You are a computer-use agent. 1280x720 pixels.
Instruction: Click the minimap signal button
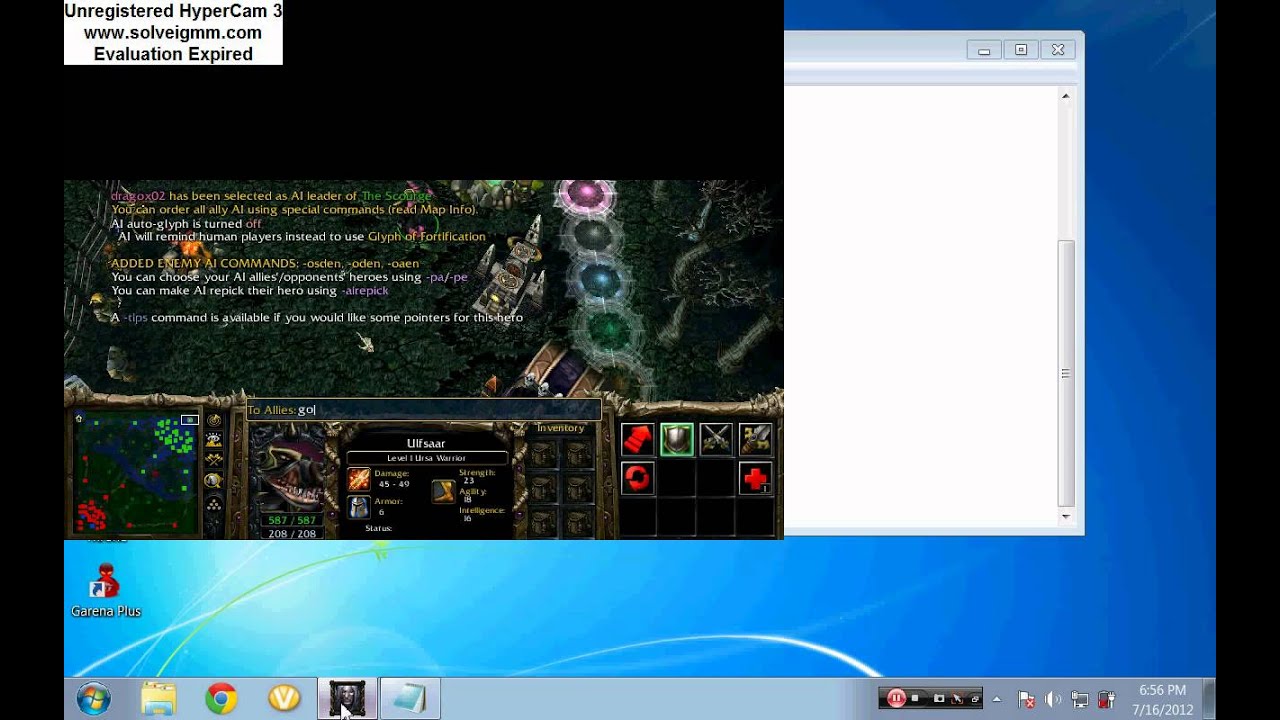(214, 420)
